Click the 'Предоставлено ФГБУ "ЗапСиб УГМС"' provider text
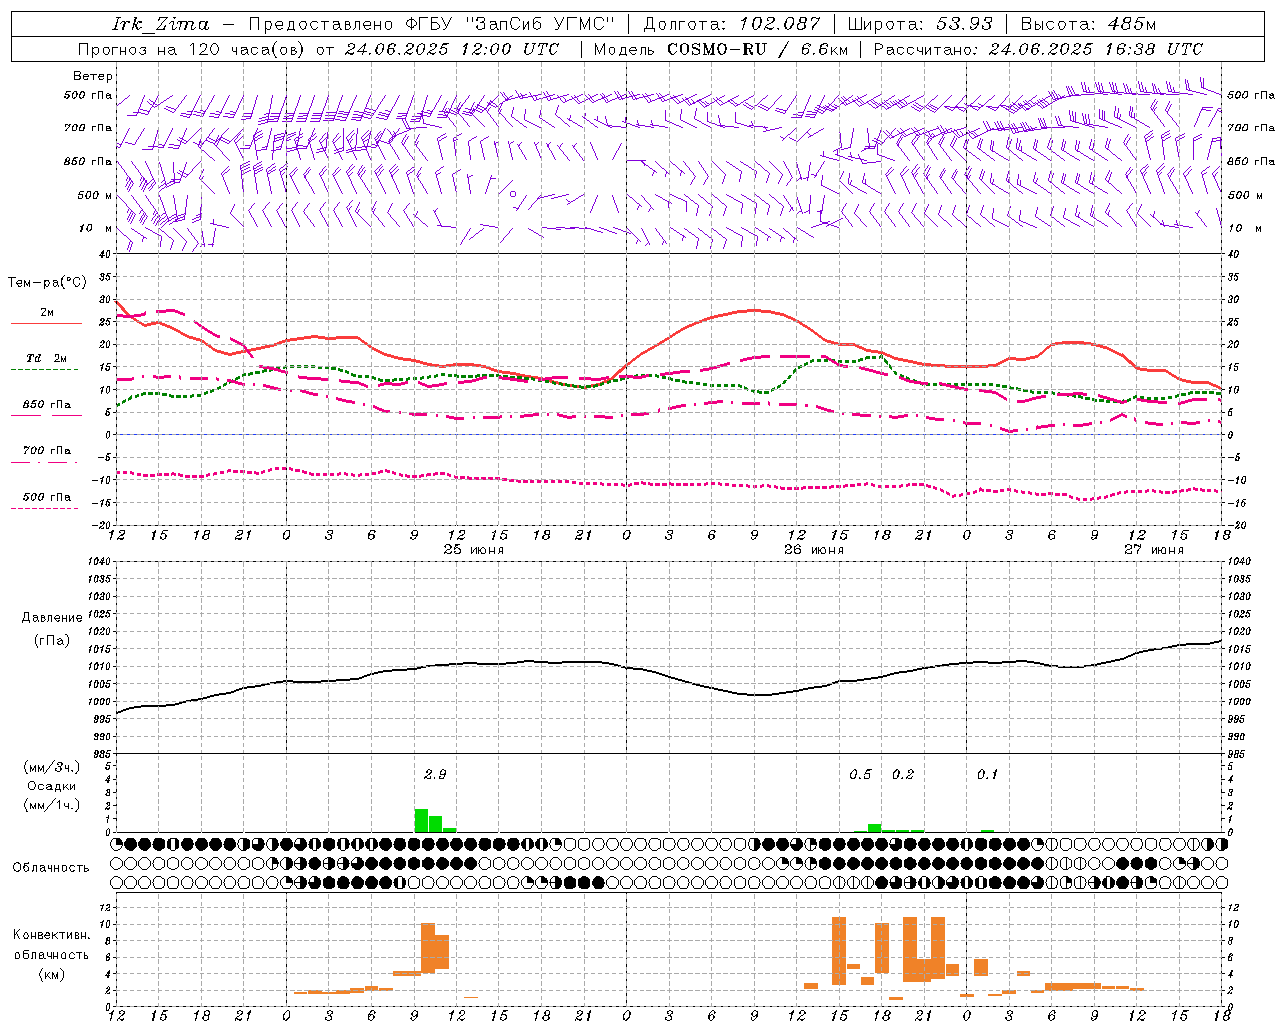 432,24
